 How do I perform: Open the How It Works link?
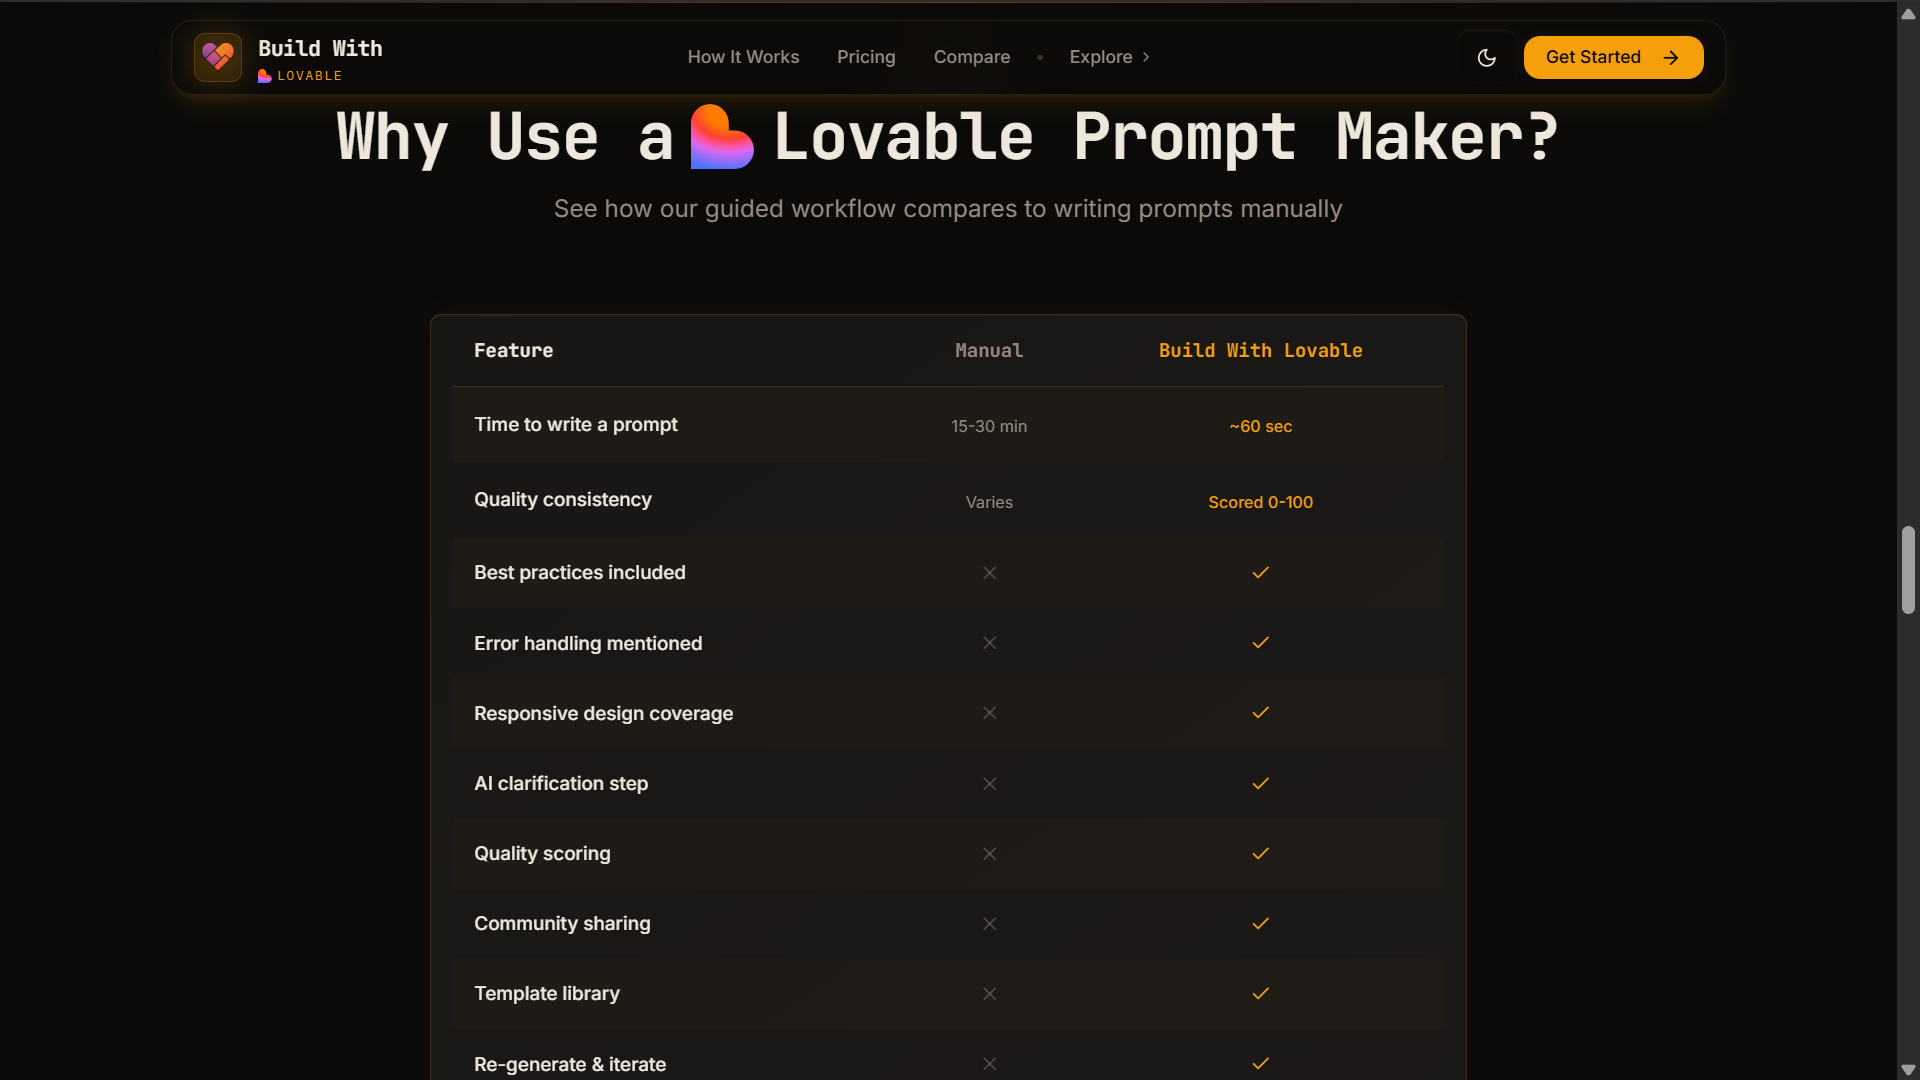743,57
